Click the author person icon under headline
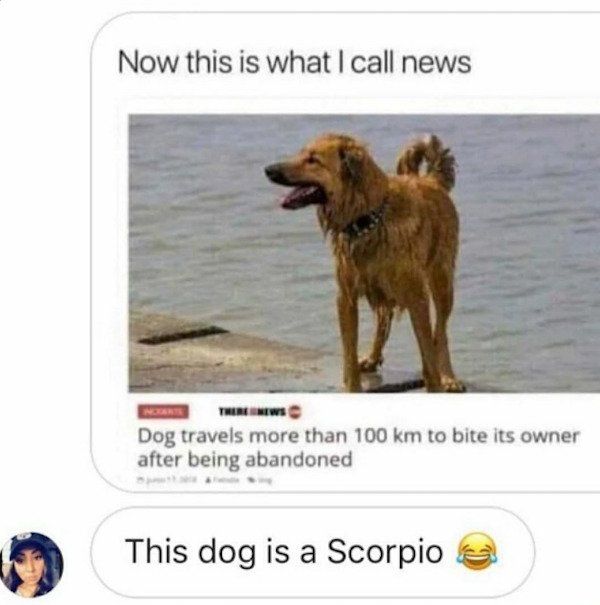This screenshot has width=600, height=605. pyautogui.click(x=209, y=480)
